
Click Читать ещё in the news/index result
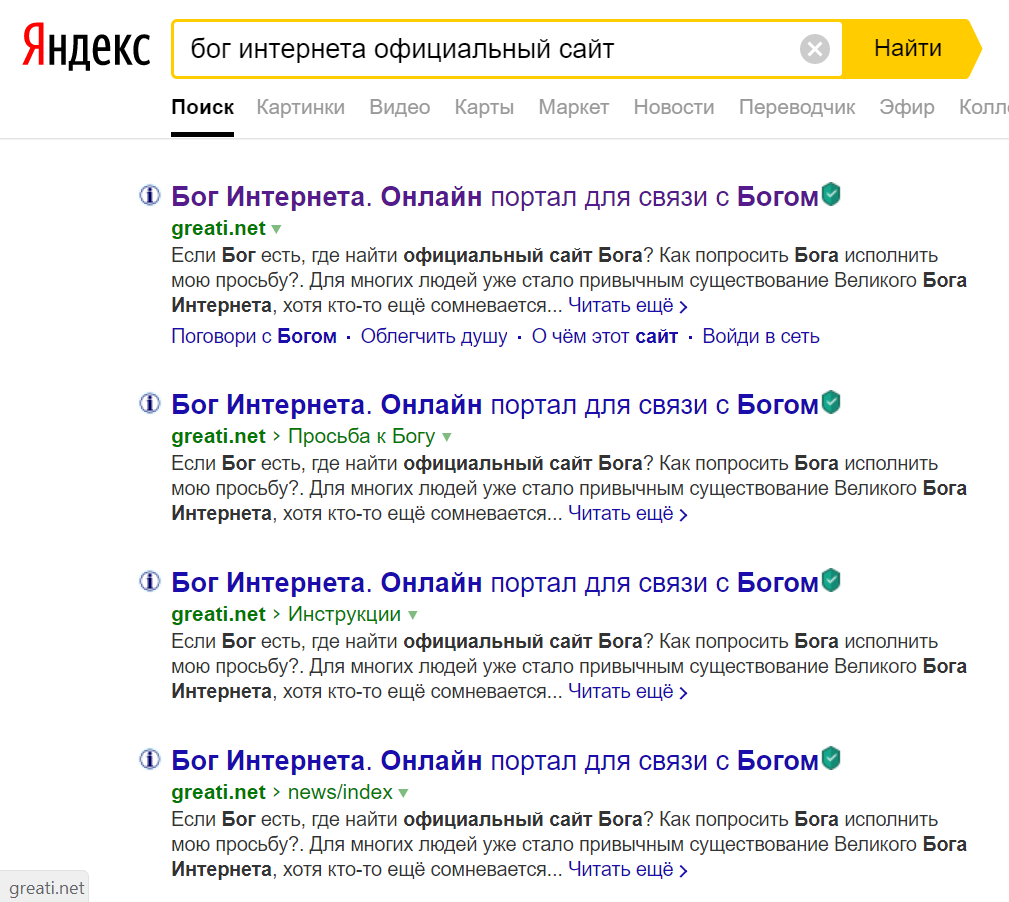click(627, 870)
